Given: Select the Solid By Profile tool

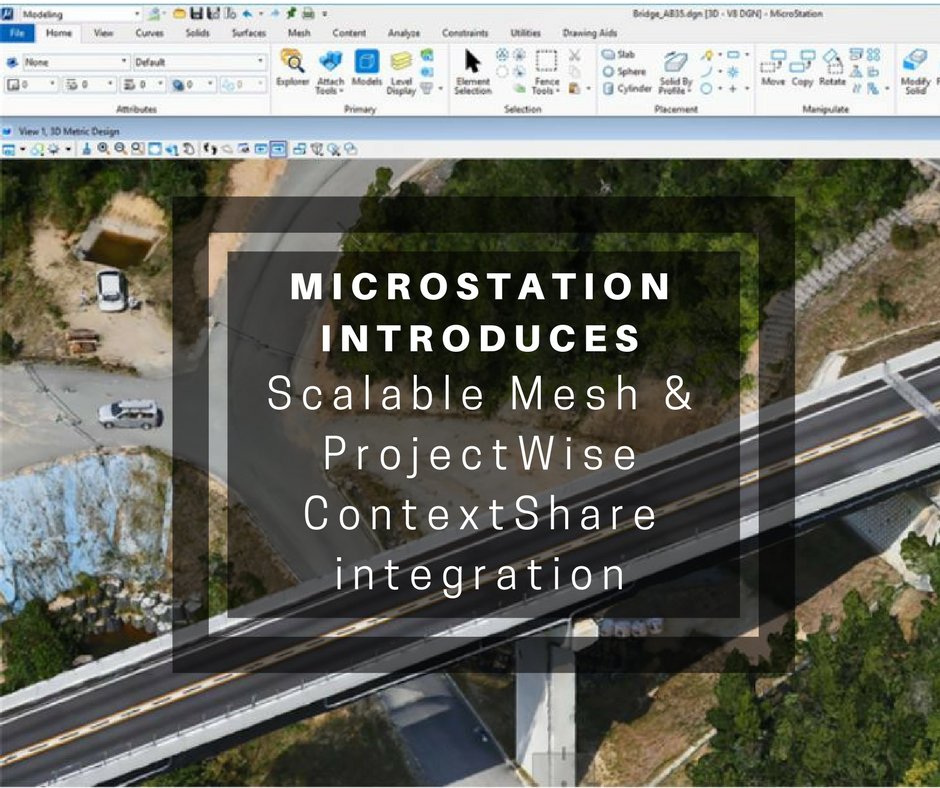Looking at the screenshot, I should [x=675, y=73].
